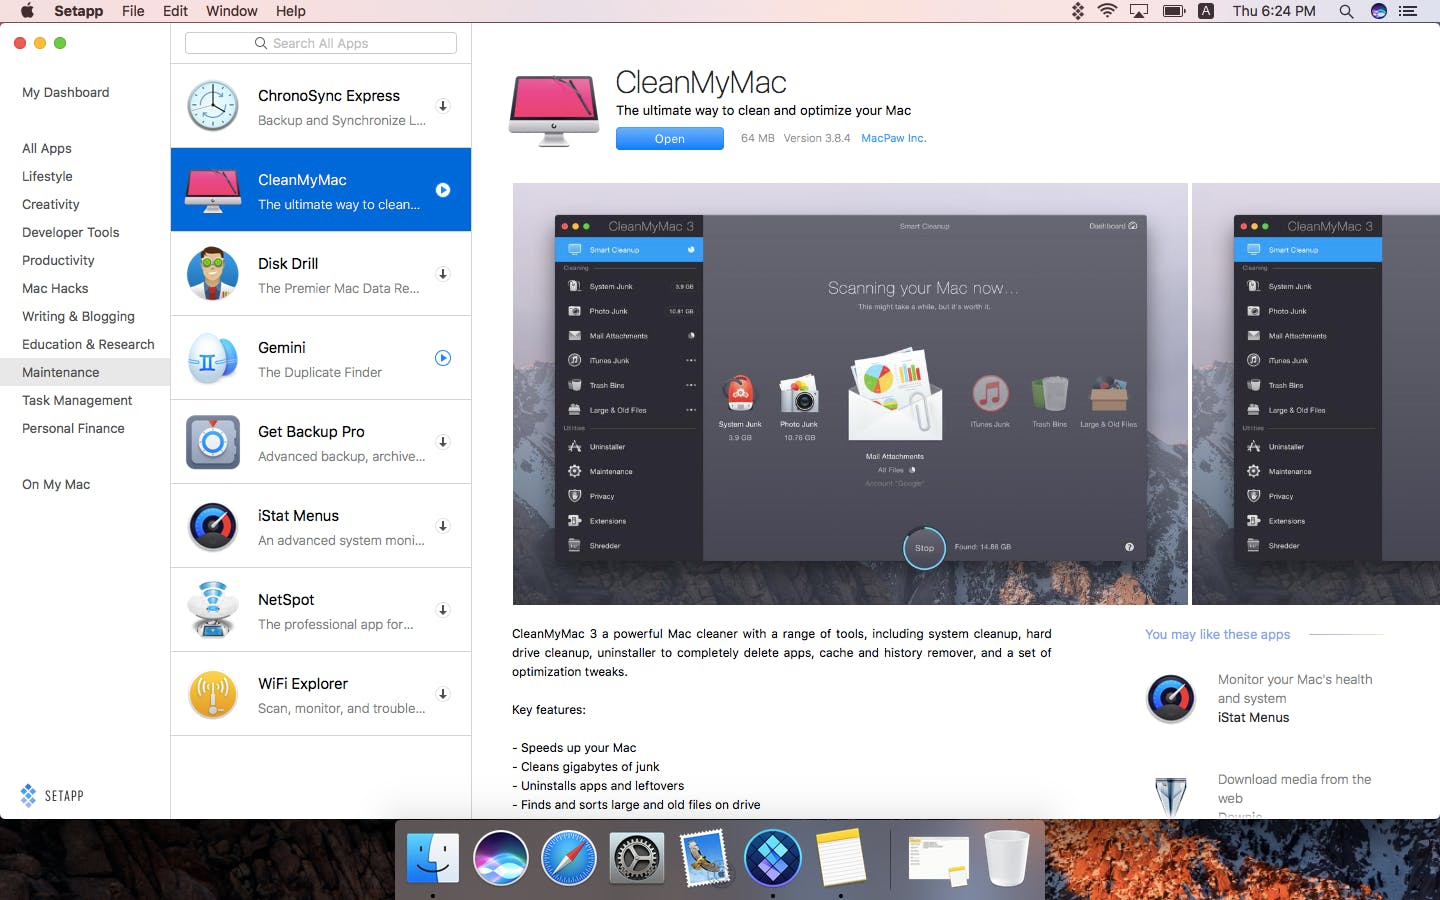Download Get Backup Pro with its arrow icon
This screenshot has width=1440, height=900.
(443, 442)
